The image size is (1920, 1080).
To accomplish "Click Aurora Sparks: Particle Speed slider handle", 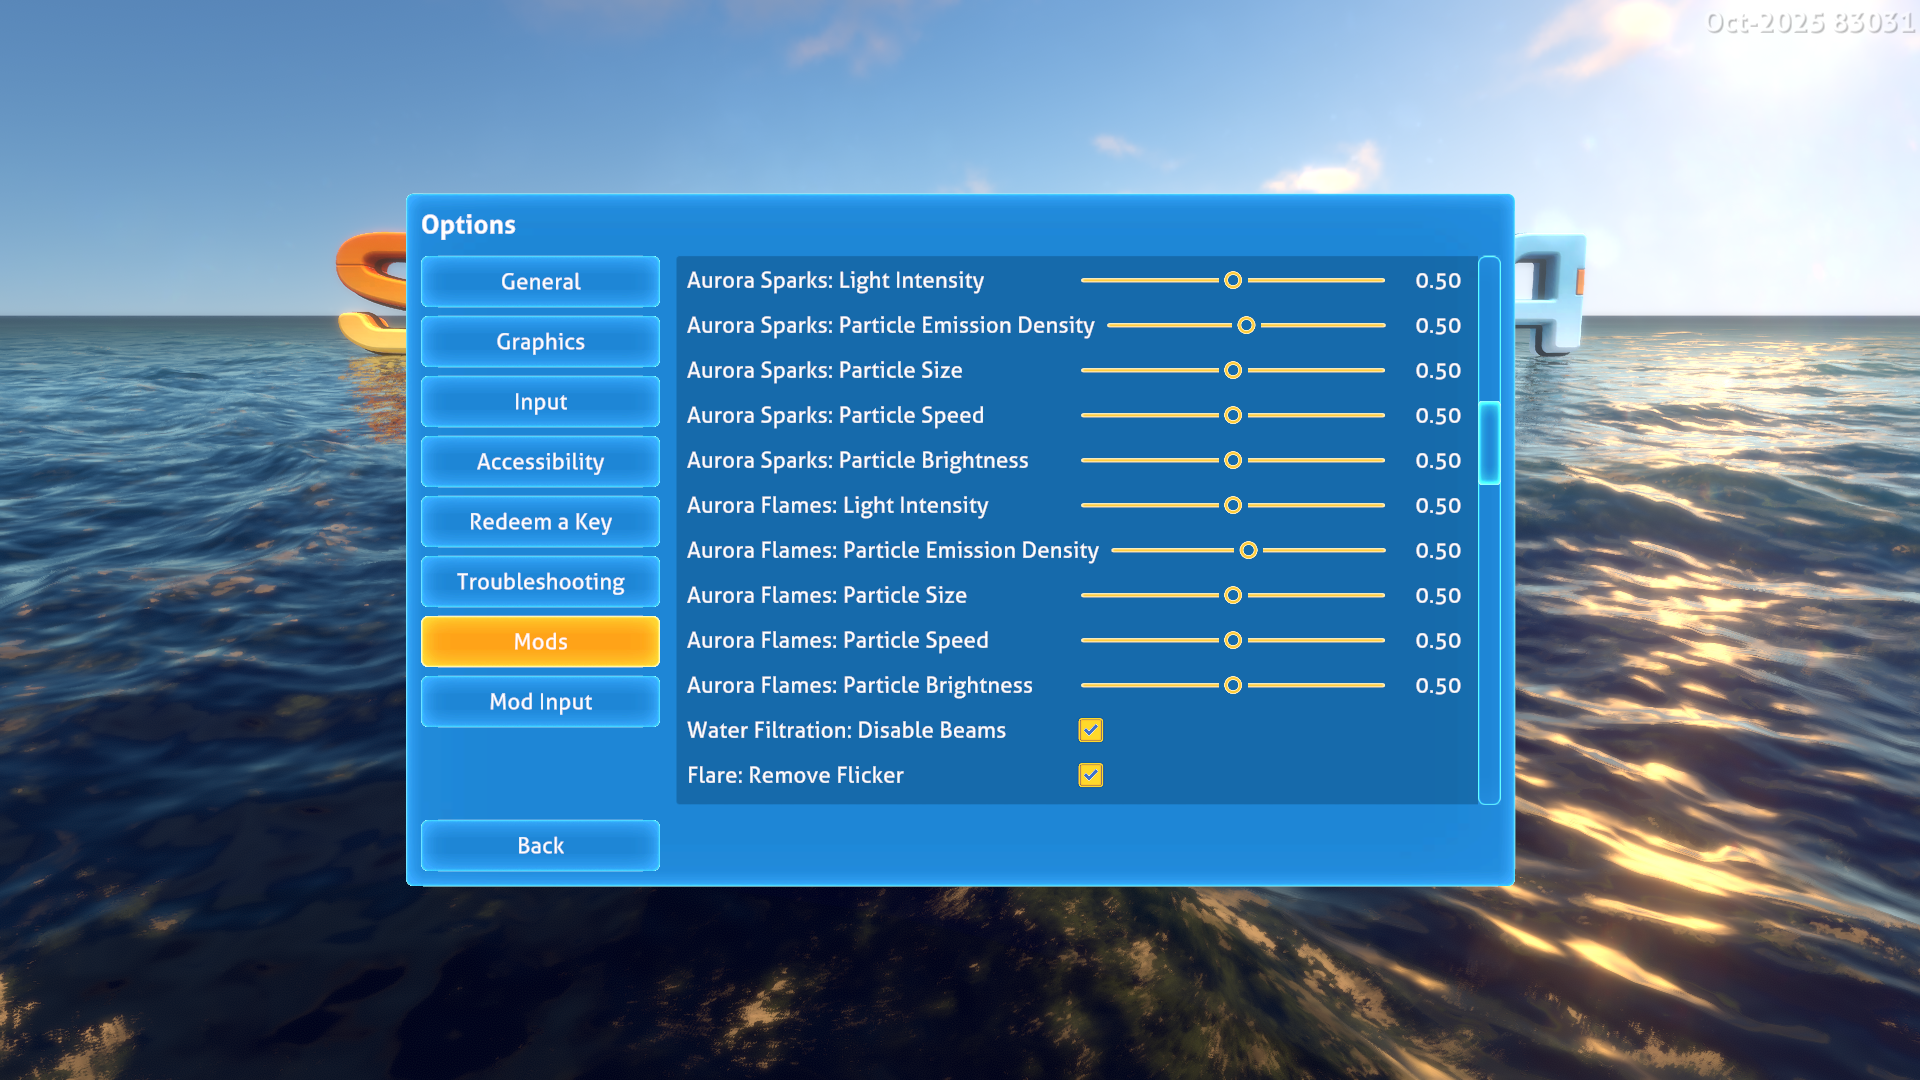I will click(x=1233, y=415).
